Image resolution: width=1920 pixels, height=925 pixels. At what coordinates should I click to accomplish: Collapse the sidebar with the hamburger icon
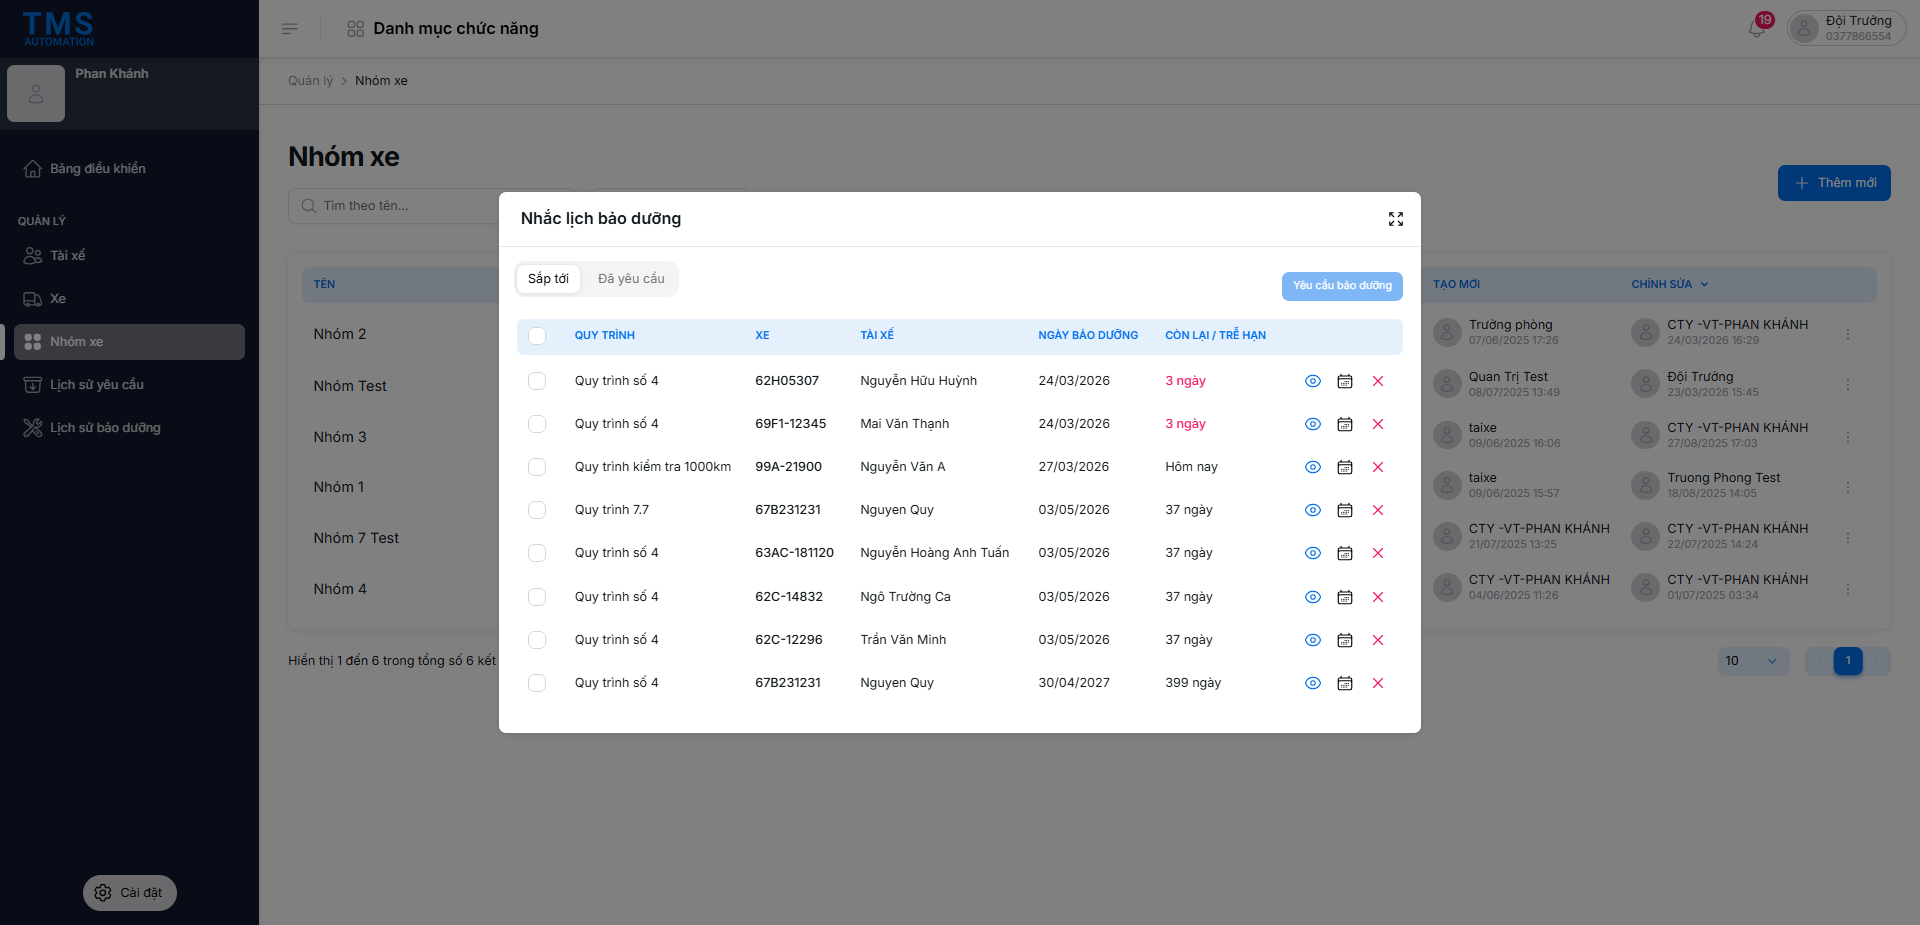pos(290,29)
